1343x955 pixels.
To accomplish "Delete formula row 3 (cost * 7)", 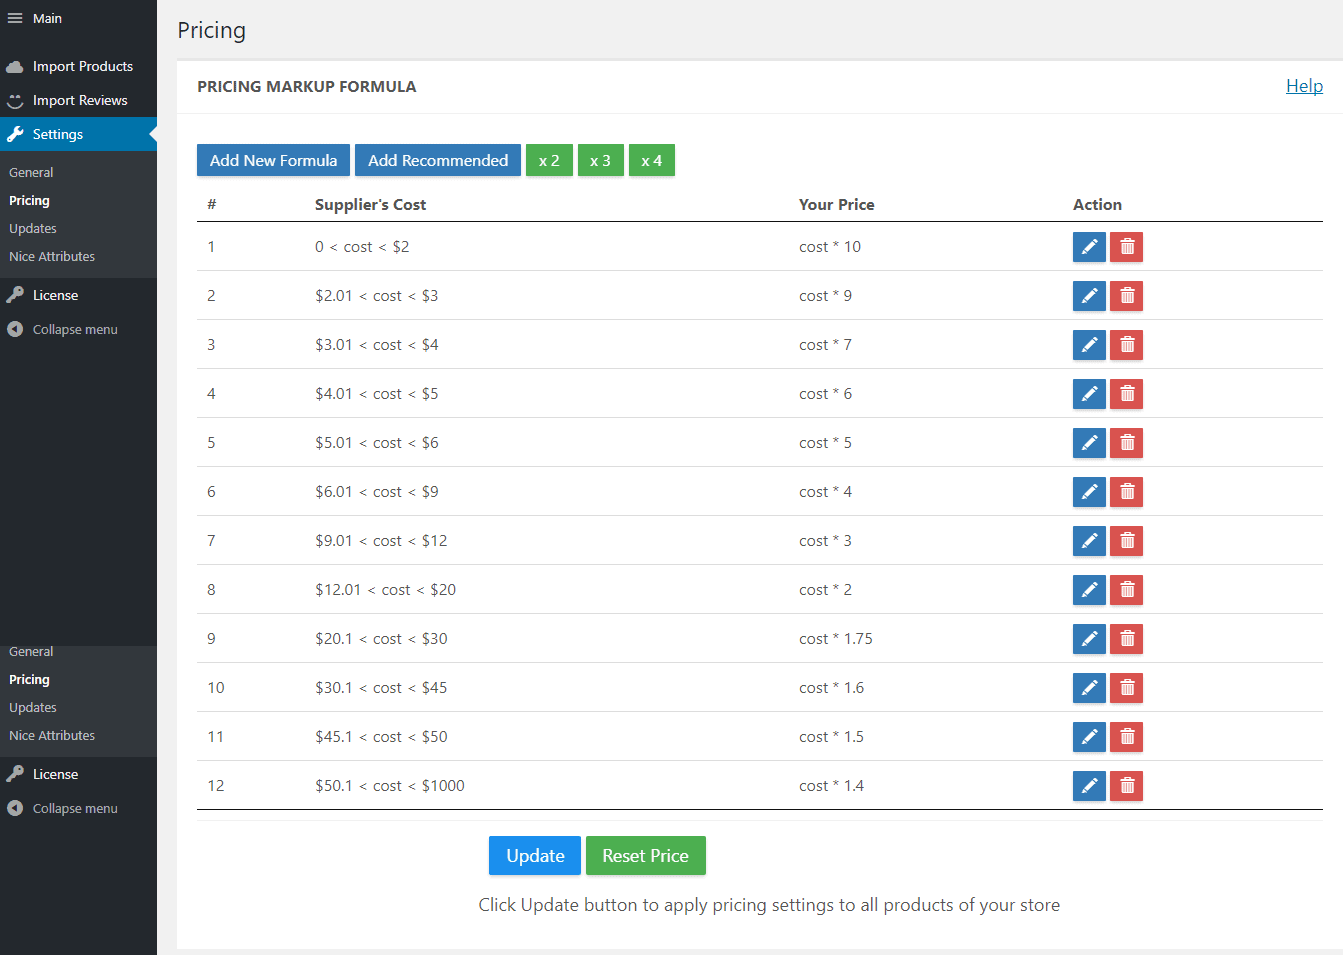I will pos(1127,345).
